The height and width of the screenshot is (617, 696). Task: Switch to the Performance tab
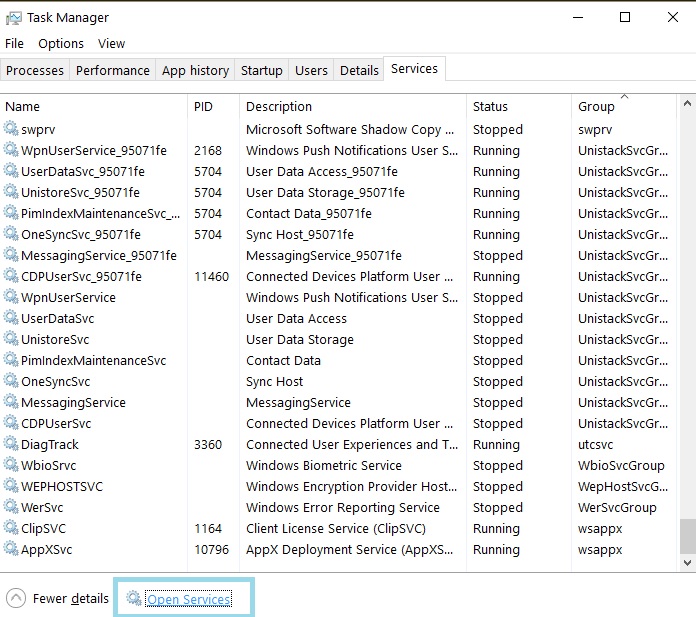[113, 70]
